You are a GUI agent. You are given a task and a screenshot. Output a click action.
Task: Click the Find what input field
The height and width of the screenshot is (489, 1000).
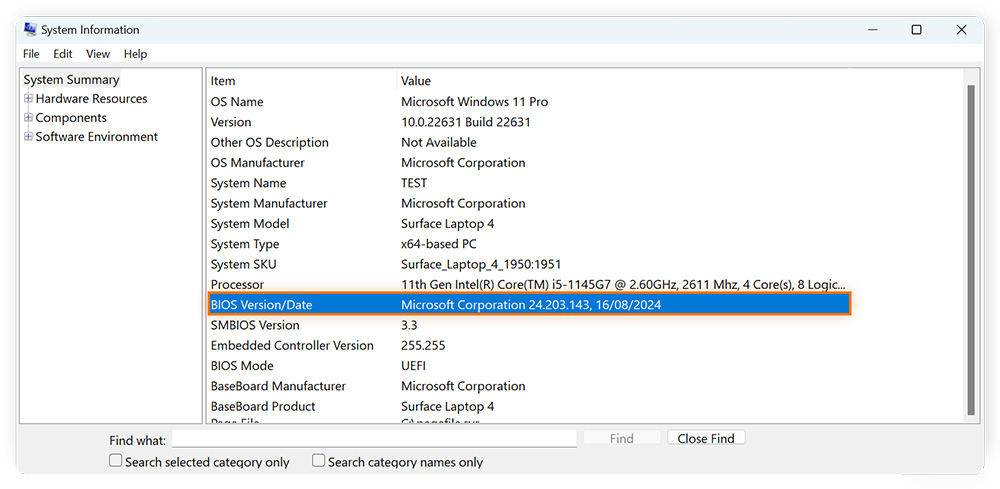pyautogui.click(x=374, y=439)
